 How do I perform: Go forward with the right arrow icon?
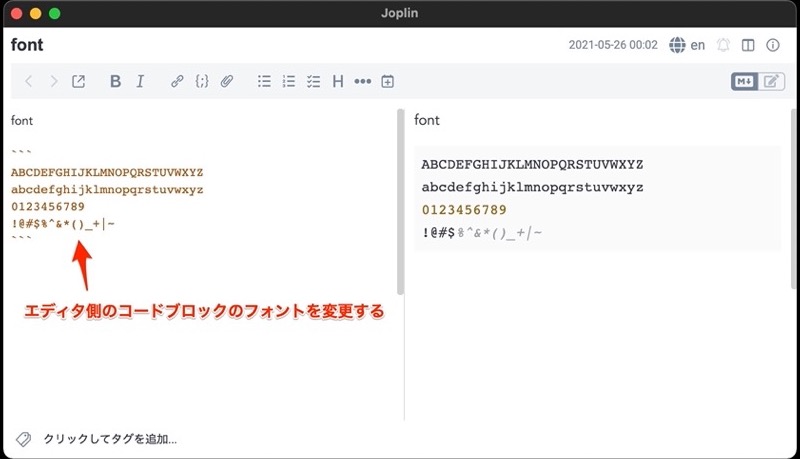click(x=54, y=81)
